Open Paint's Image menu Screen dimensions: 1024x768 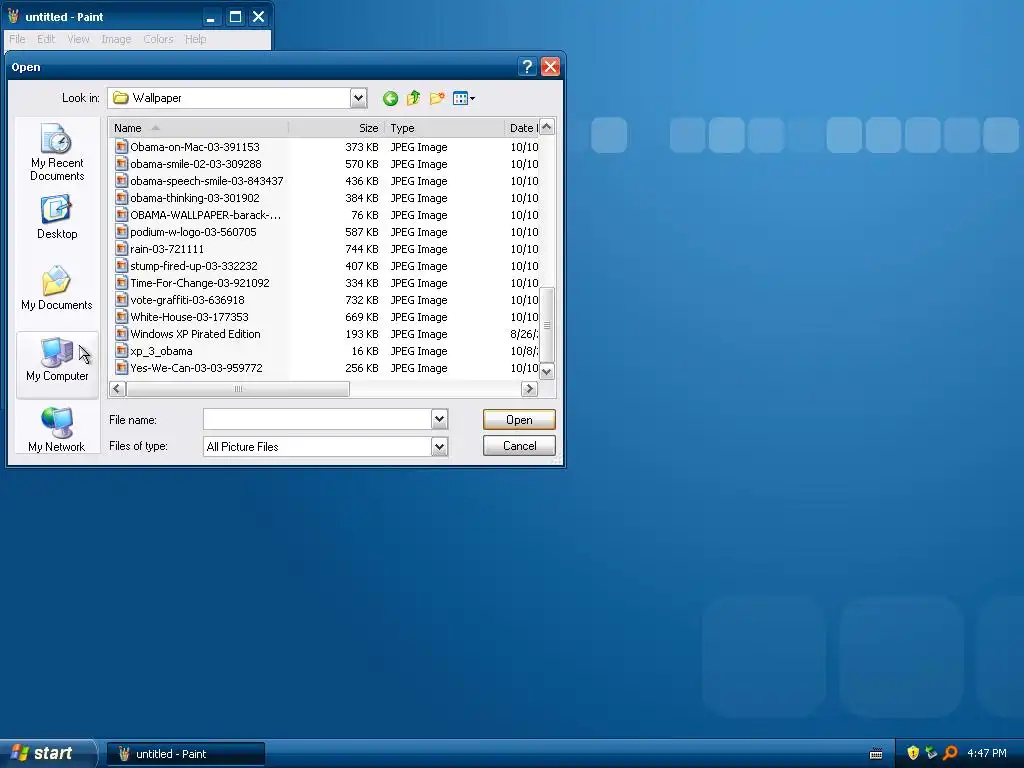click(x=116, y=39)
